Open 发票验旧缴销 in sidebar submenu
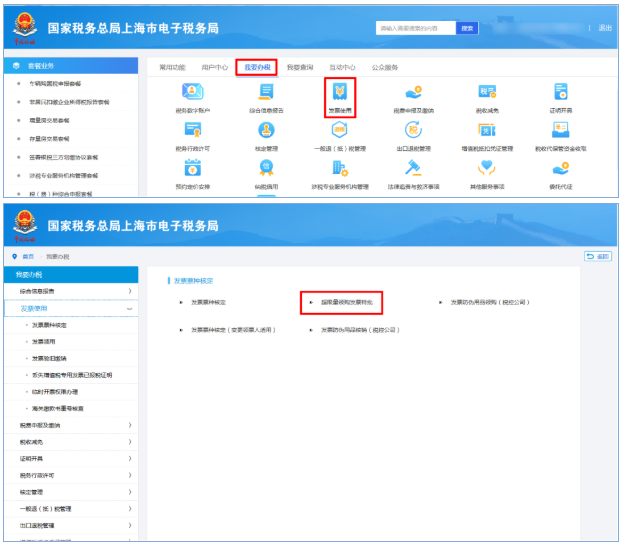Image resolution: width=623 pixels, height=546 pixels. coord(49,358)
